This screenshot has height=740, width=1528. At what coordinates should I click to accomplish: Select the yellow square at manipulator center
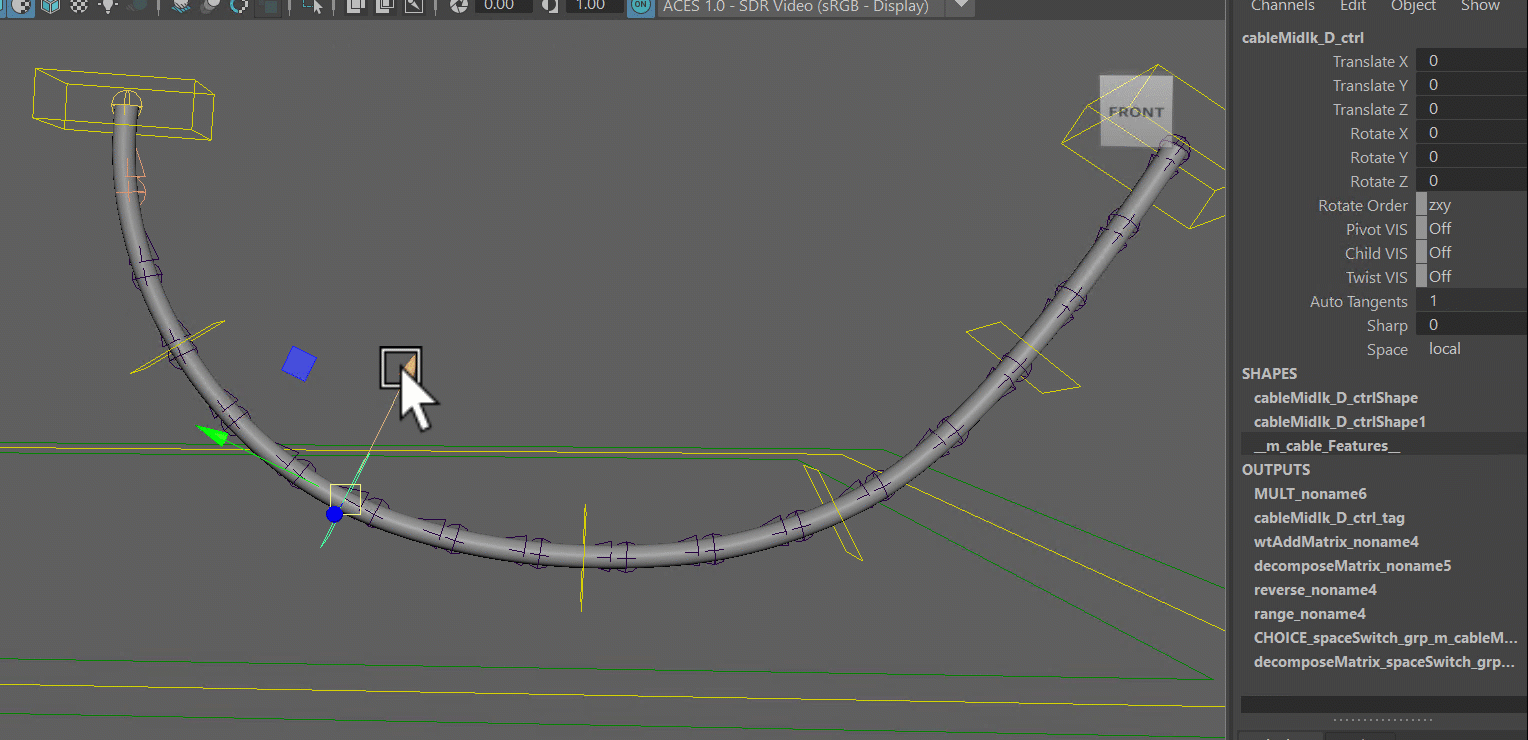coord(345,499)
